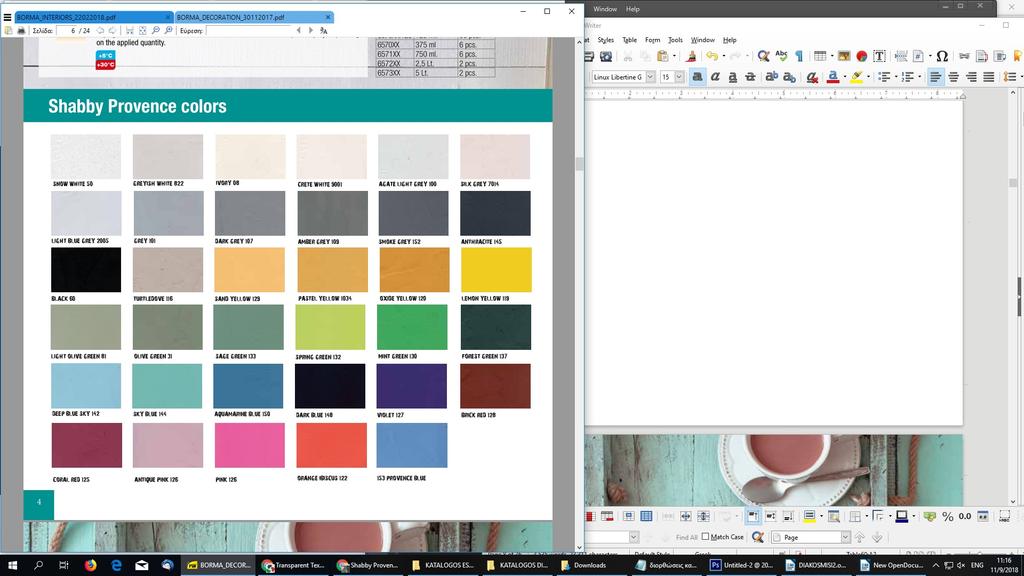The width and height of the screenshot is (1024, 576).
Task: Find next match arrow in PDF viewer
Action: 311,31
